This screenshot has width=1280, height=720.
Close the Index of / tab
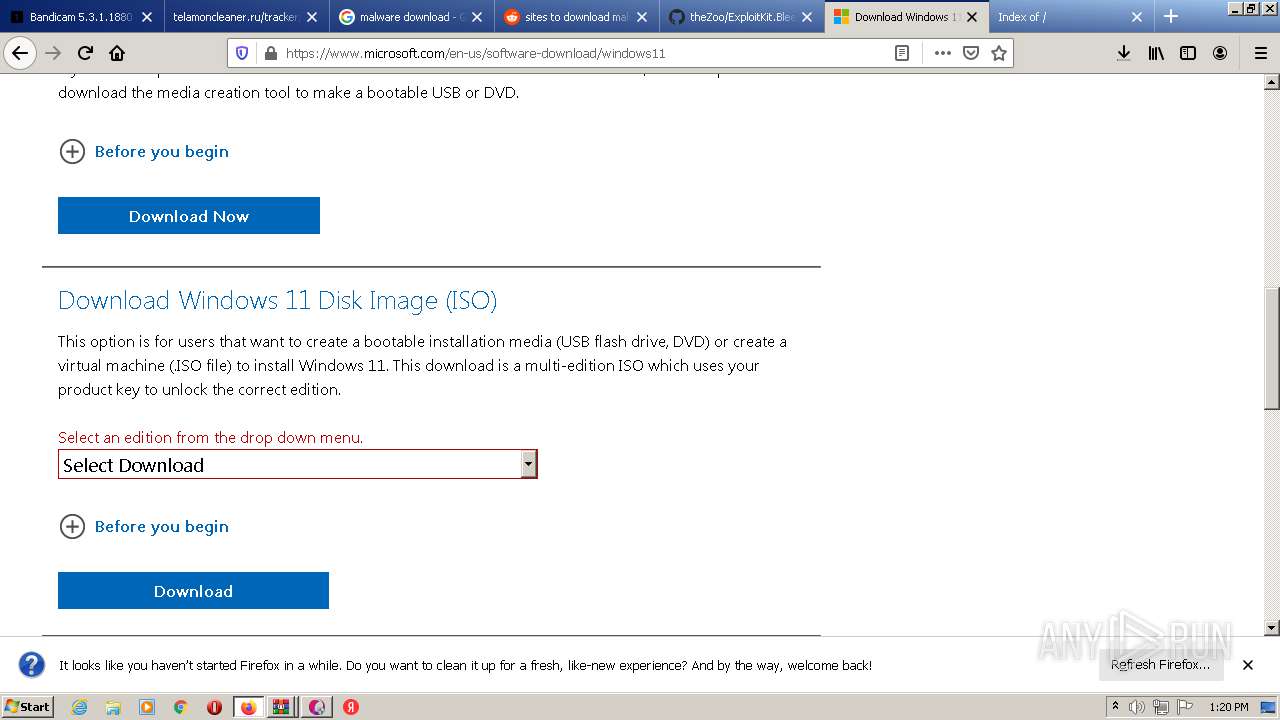(1137, 17)
